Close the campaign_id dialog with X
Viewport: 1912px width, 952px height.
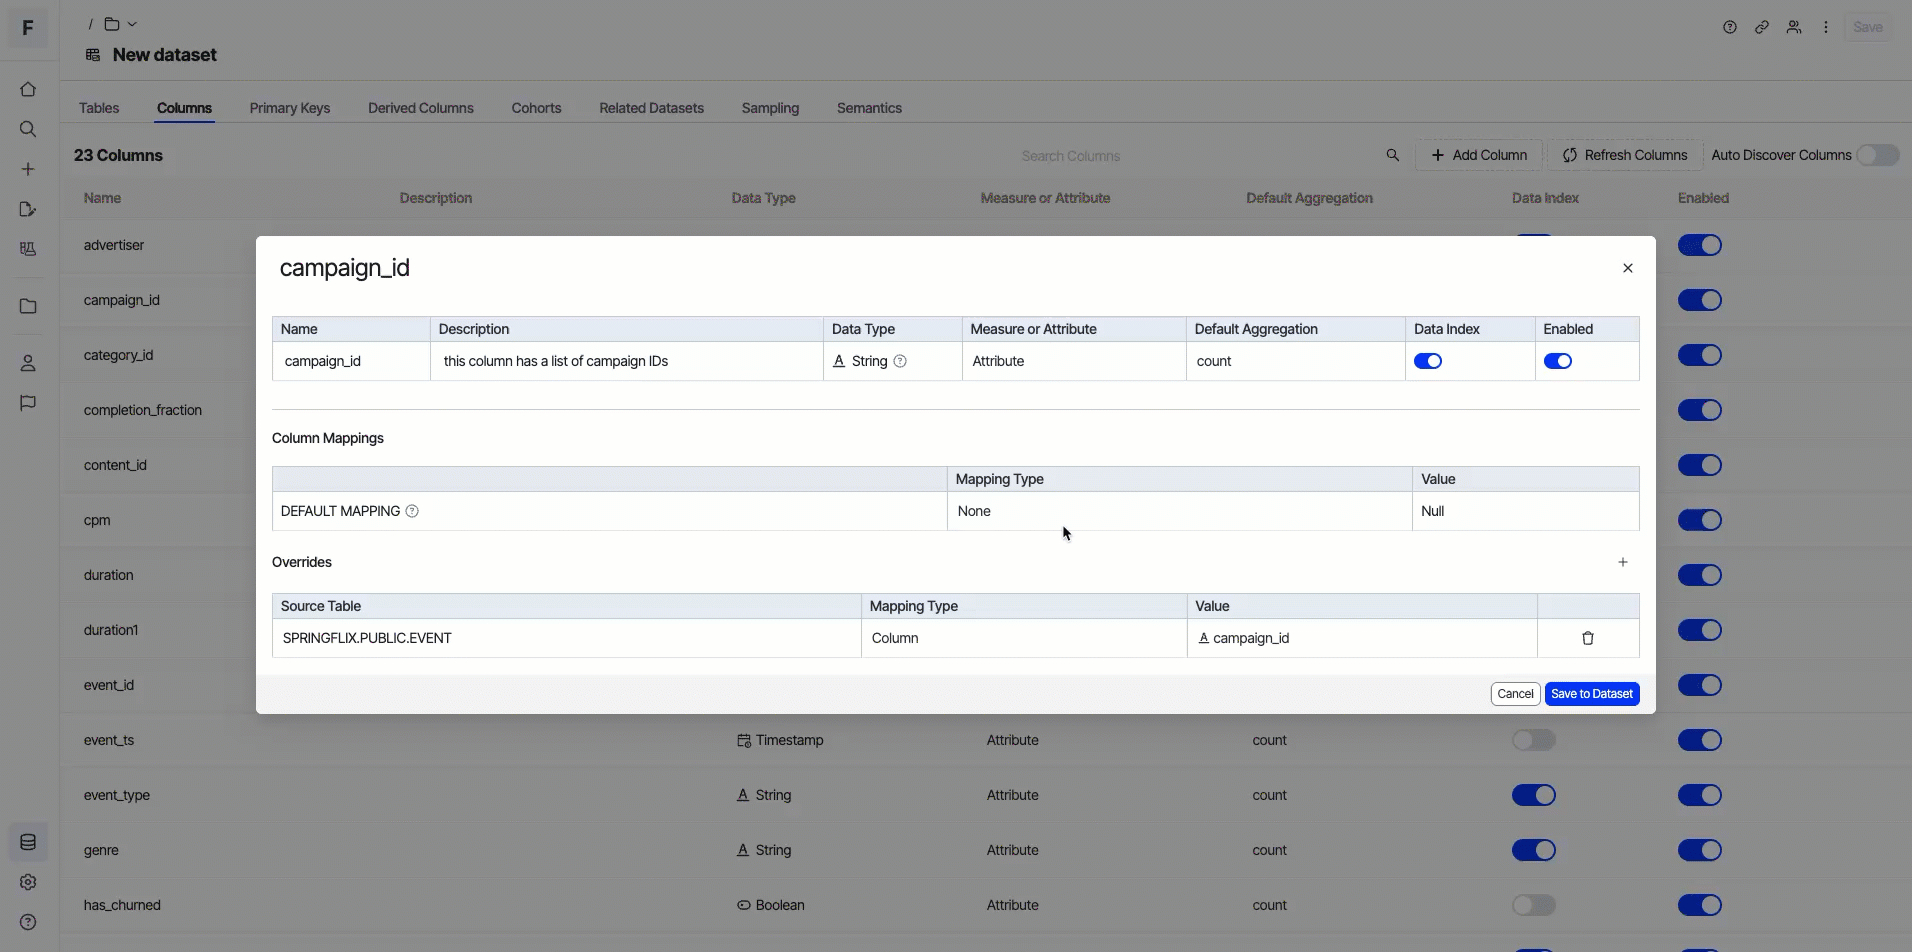pyautogui.click(x=1628, y=268)
